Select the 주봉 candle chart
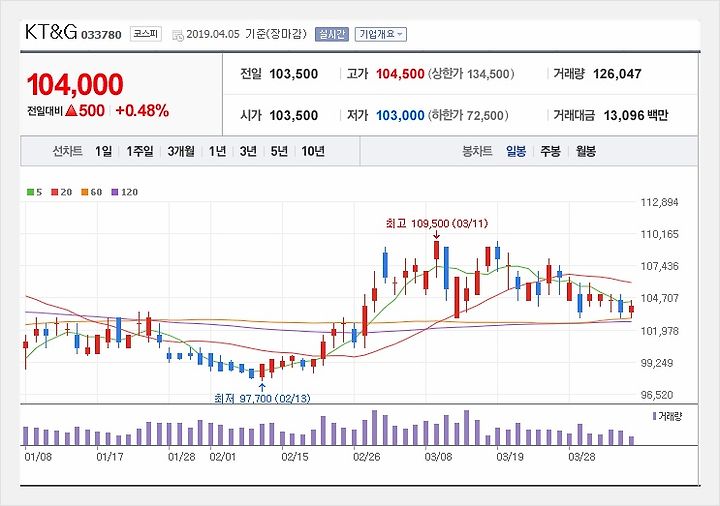 [550, 151]
